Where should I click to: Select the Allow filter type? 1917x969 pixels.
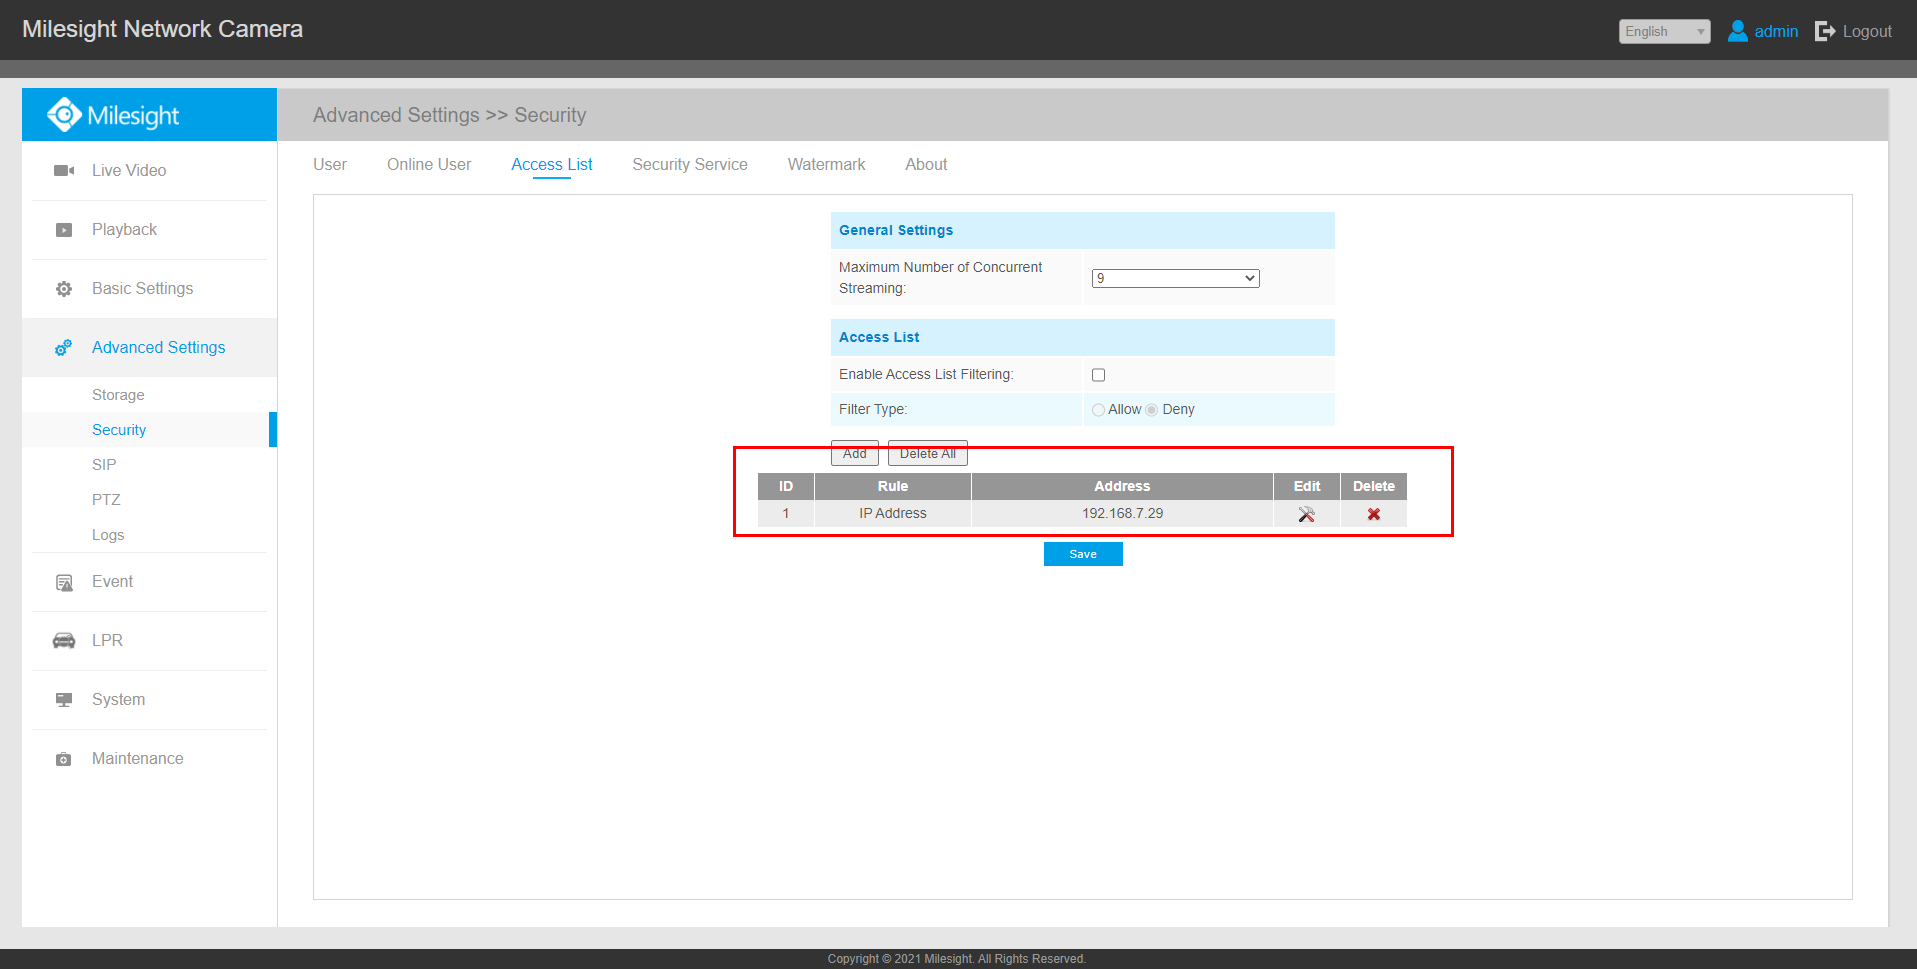(x=1098, y=410)
